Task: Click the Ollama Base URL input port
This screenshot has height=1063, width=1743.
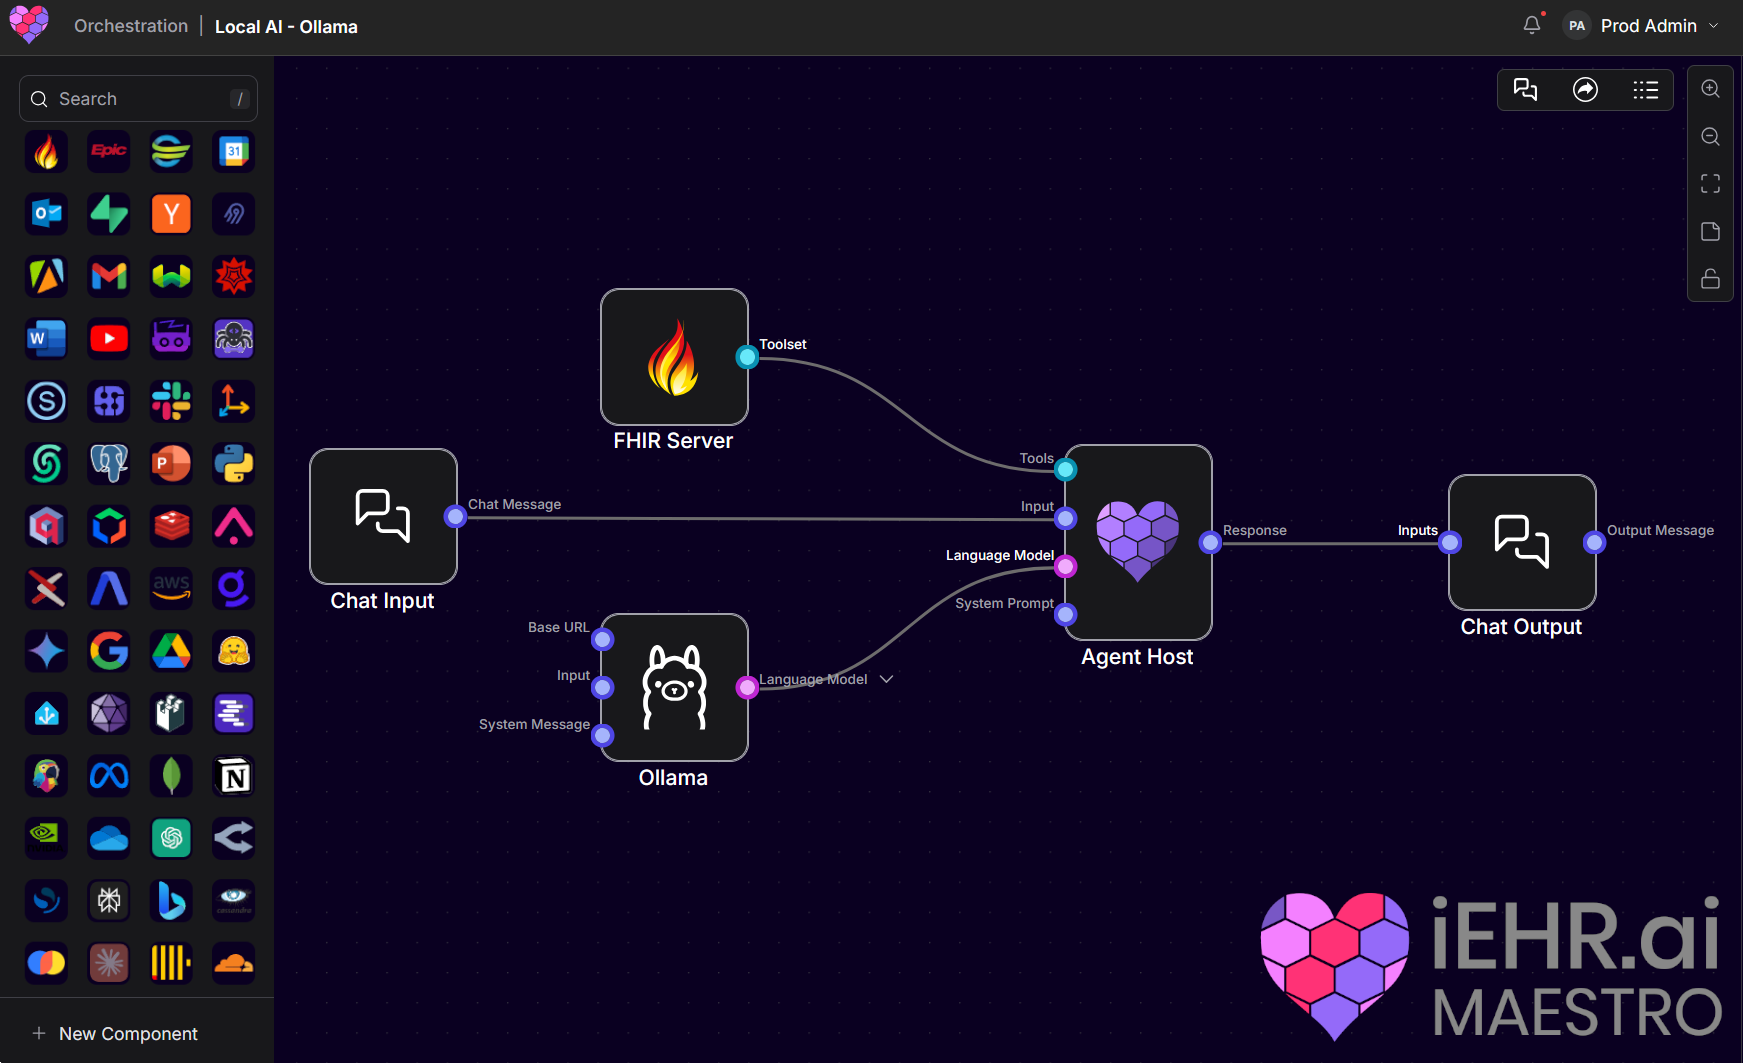Action: 603,639
